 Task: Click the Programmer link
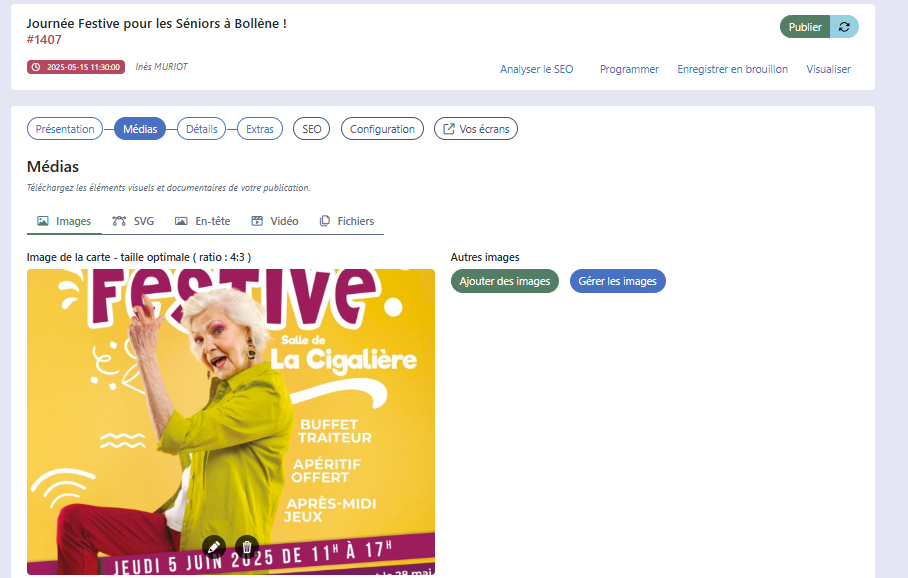point(629,69)
